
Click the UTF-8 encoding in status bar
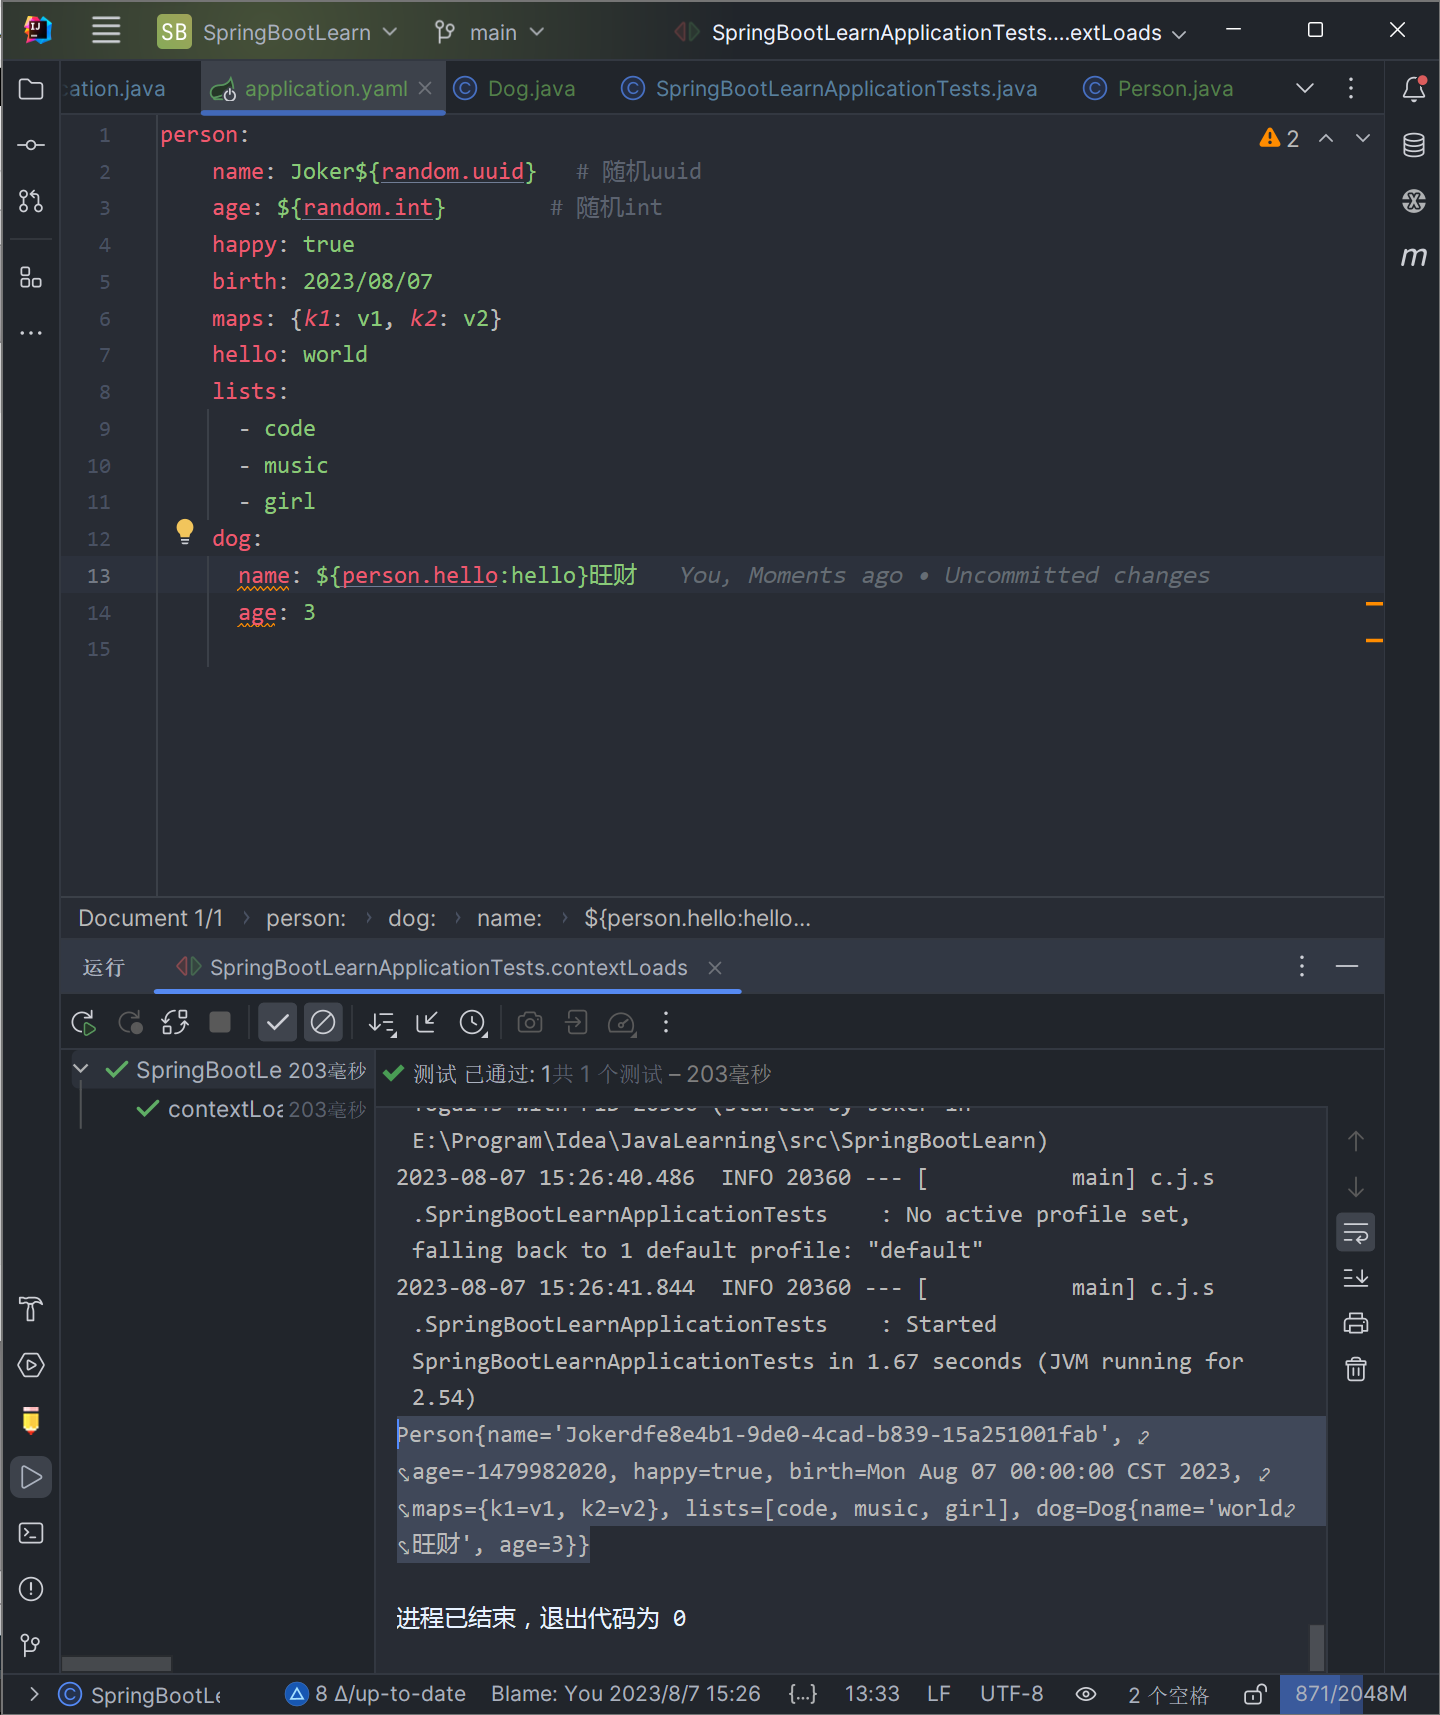(x=1011, y=1693)
